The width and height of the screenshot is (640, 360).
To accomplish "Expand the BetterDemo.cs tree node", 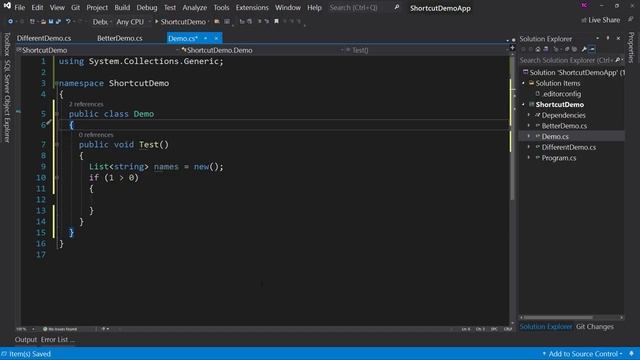I will [529, 126].
